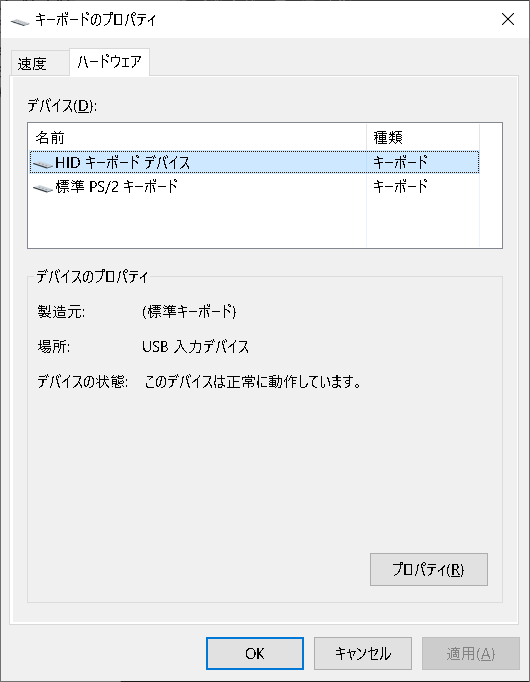Sort devices by the 名前 column header
This screenshot has height=682, width=530.
click(198, 137)
